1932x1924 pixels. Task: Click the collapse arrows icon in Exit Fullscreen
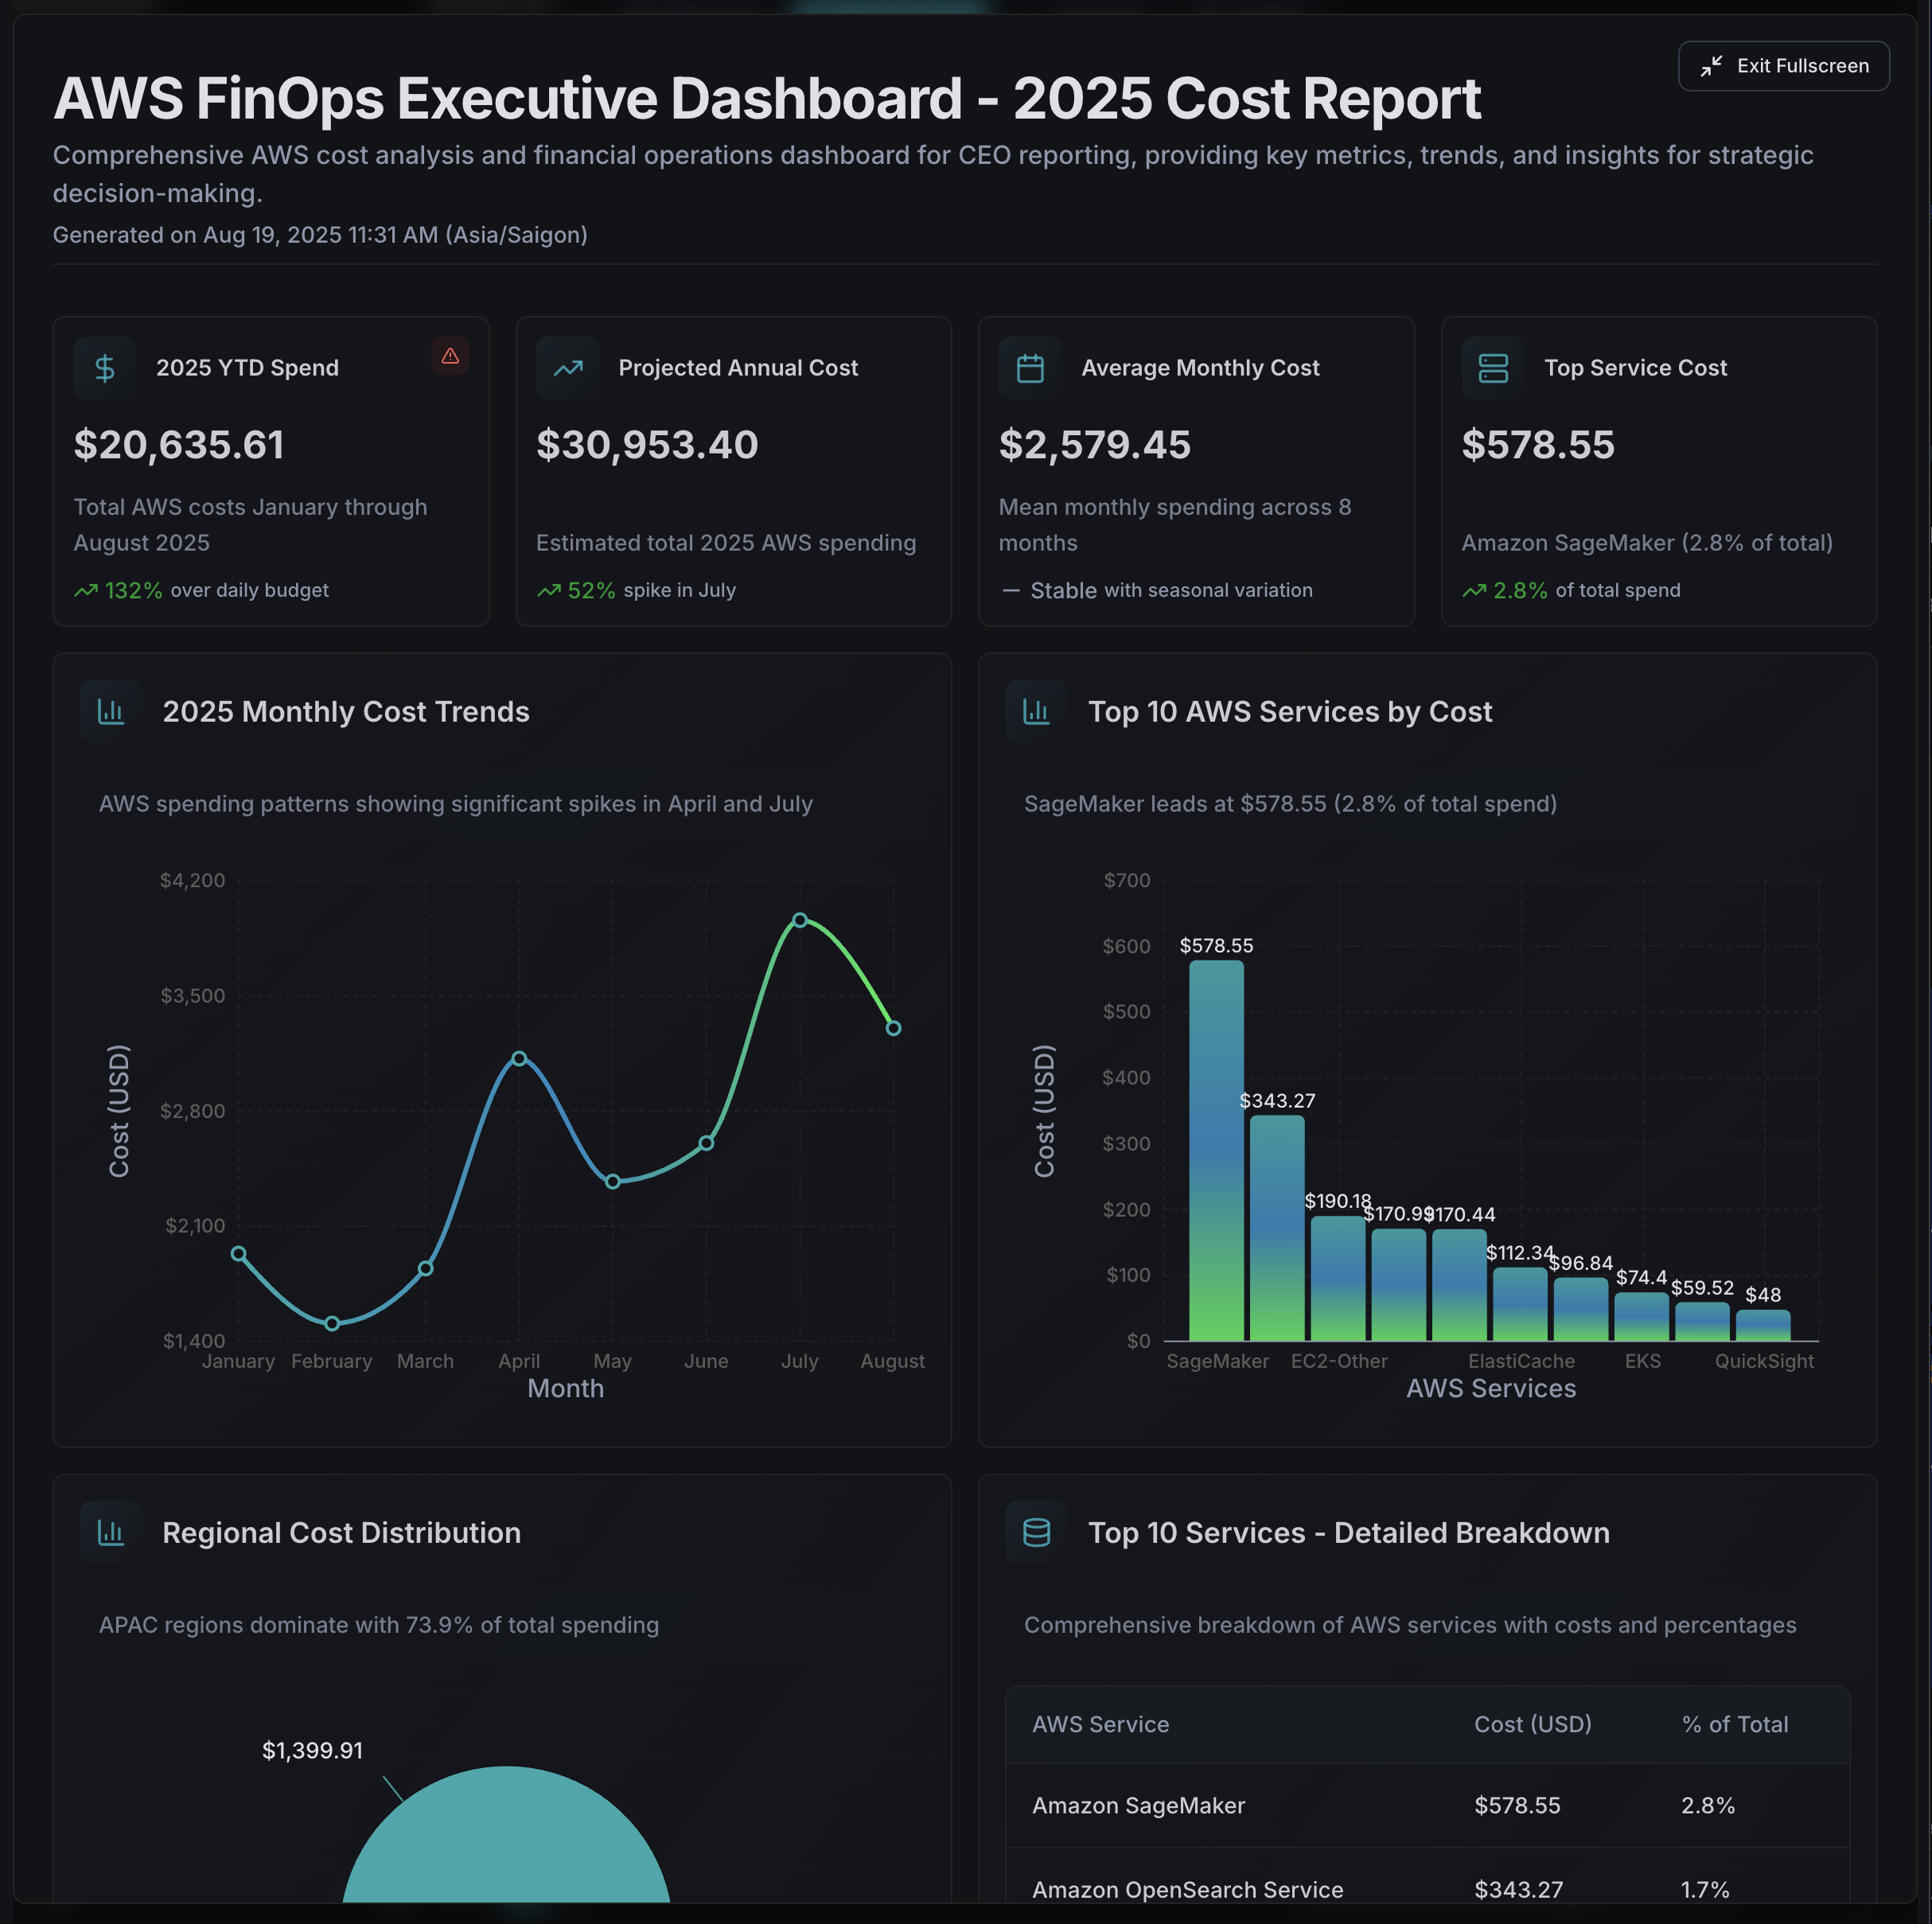(x=1711, y=66)
